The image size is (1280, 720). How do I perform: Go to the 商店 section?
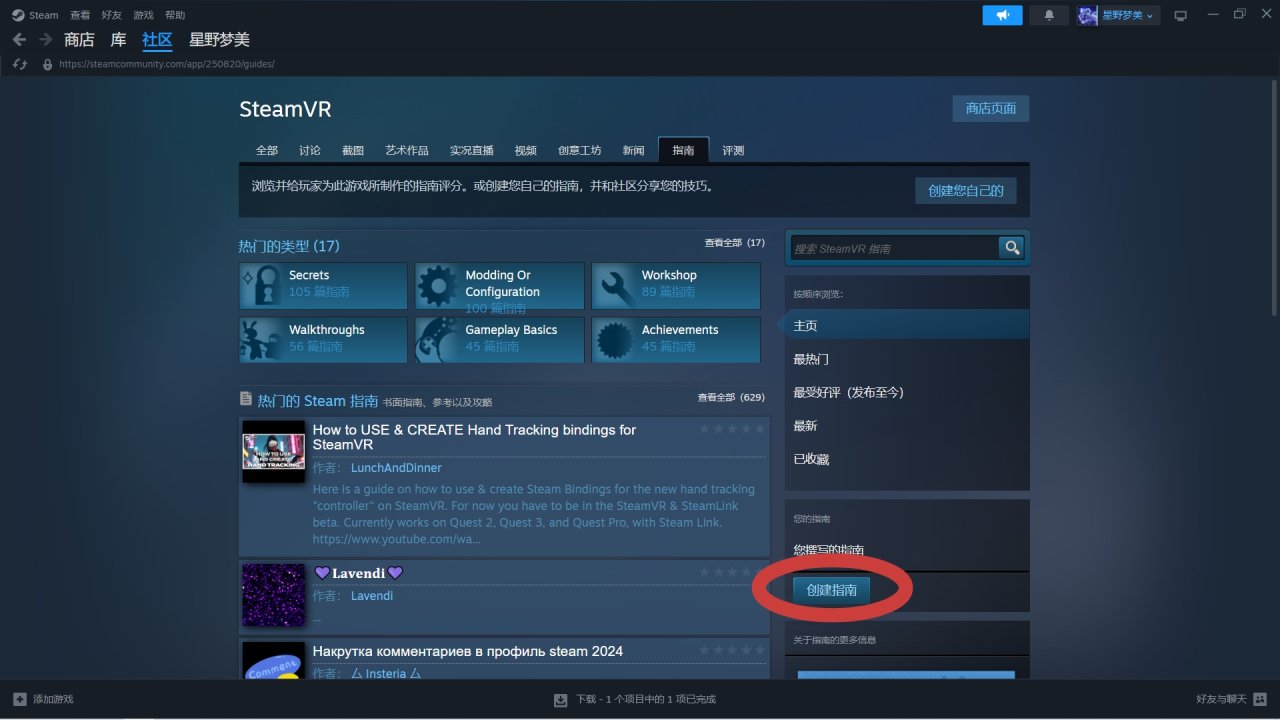[x=79, y=40]
